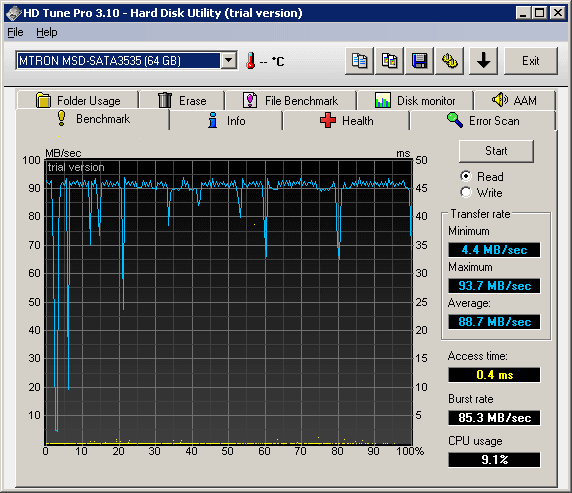Screen dimensions: 572x493
Task: Open the options gears icon
Action: pos(449,61)
